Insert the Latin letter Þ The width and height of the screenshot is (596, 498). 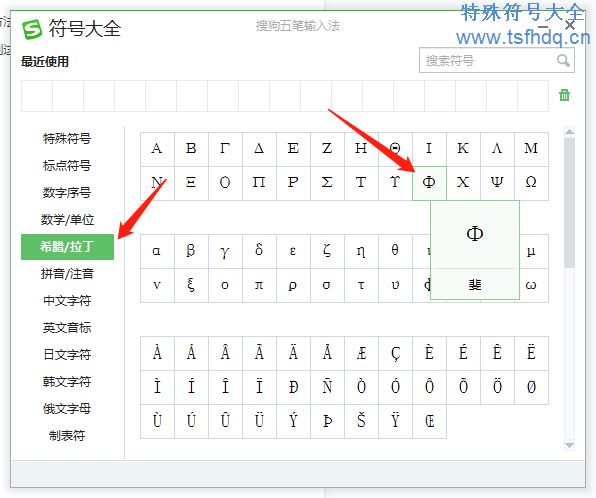(x=327, y=421)
